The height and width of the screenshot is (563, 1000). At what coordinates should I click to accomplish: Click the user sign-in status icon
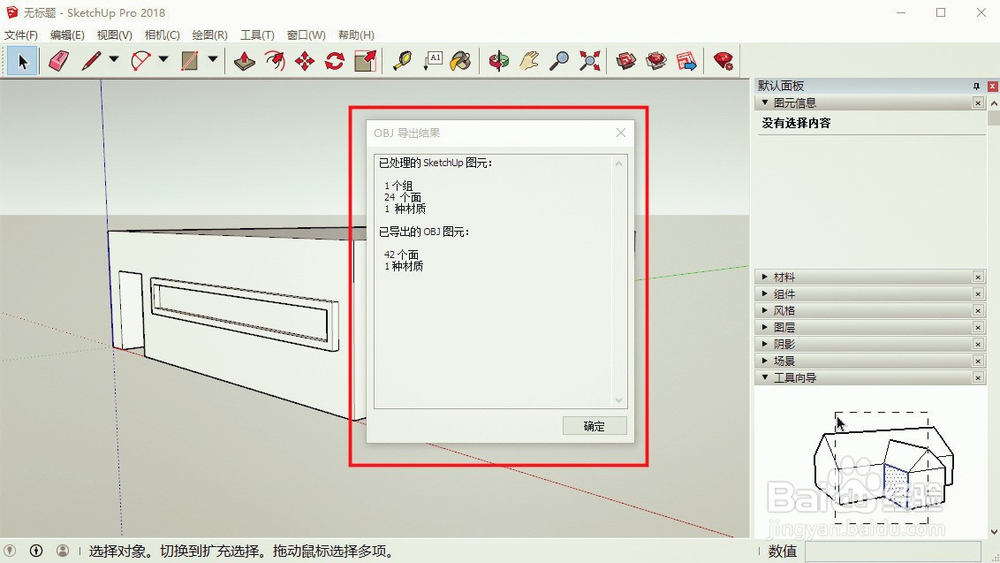click(x=62, y=550)
